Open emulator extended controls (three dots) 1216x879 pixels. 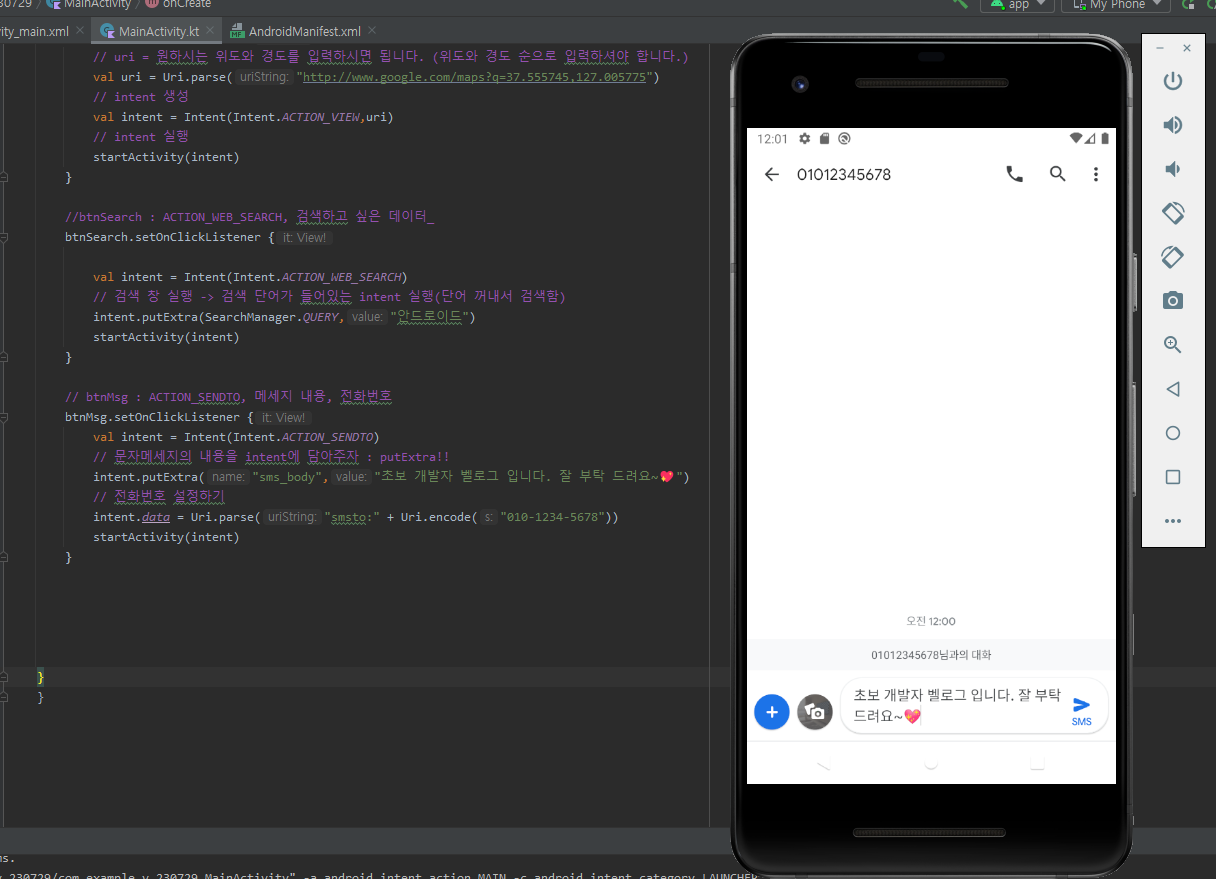1173,521
